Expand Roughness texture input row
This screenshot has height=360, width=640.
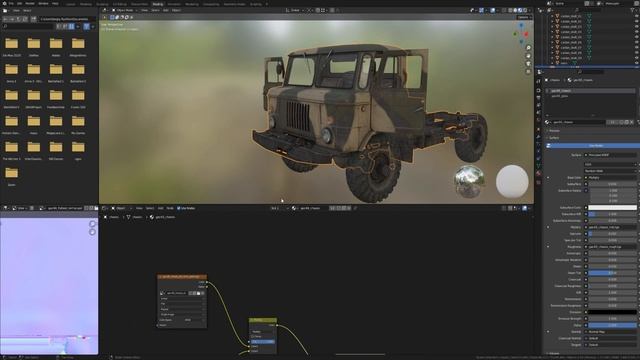tap(548, 247)
